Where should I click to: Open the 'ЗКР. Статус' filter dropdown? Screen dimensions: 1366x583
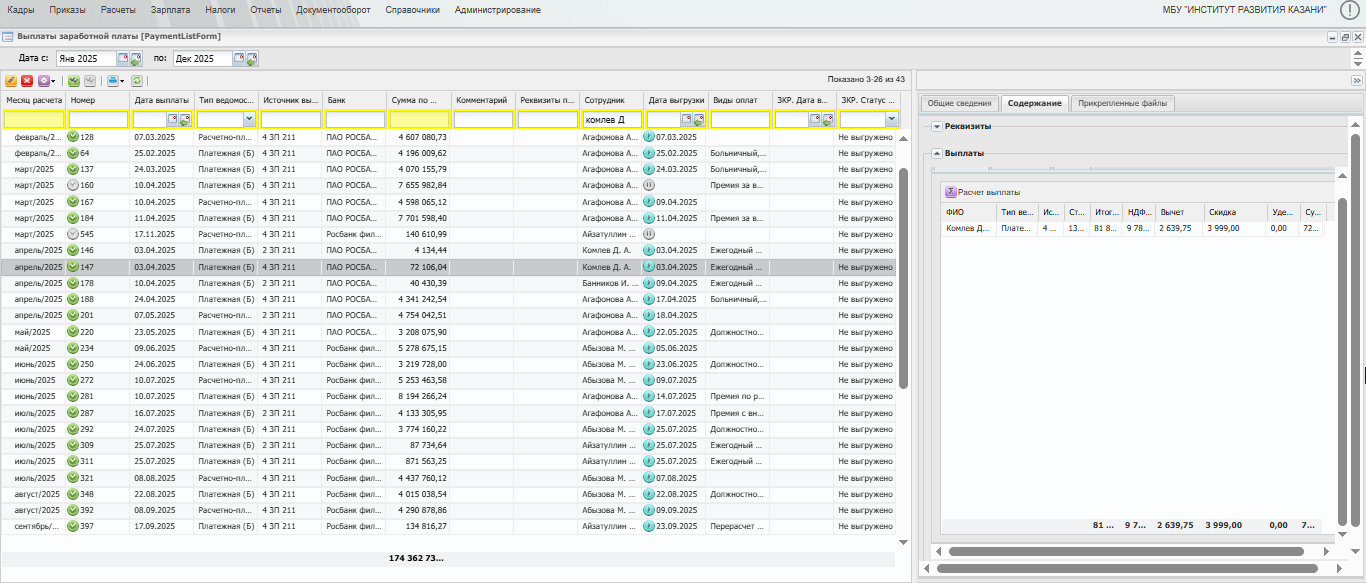coord(890,120)
